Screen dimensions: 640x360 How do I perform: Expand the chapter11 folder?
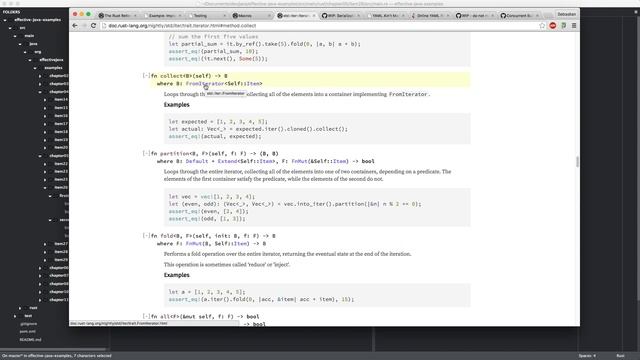pos(40,300)
